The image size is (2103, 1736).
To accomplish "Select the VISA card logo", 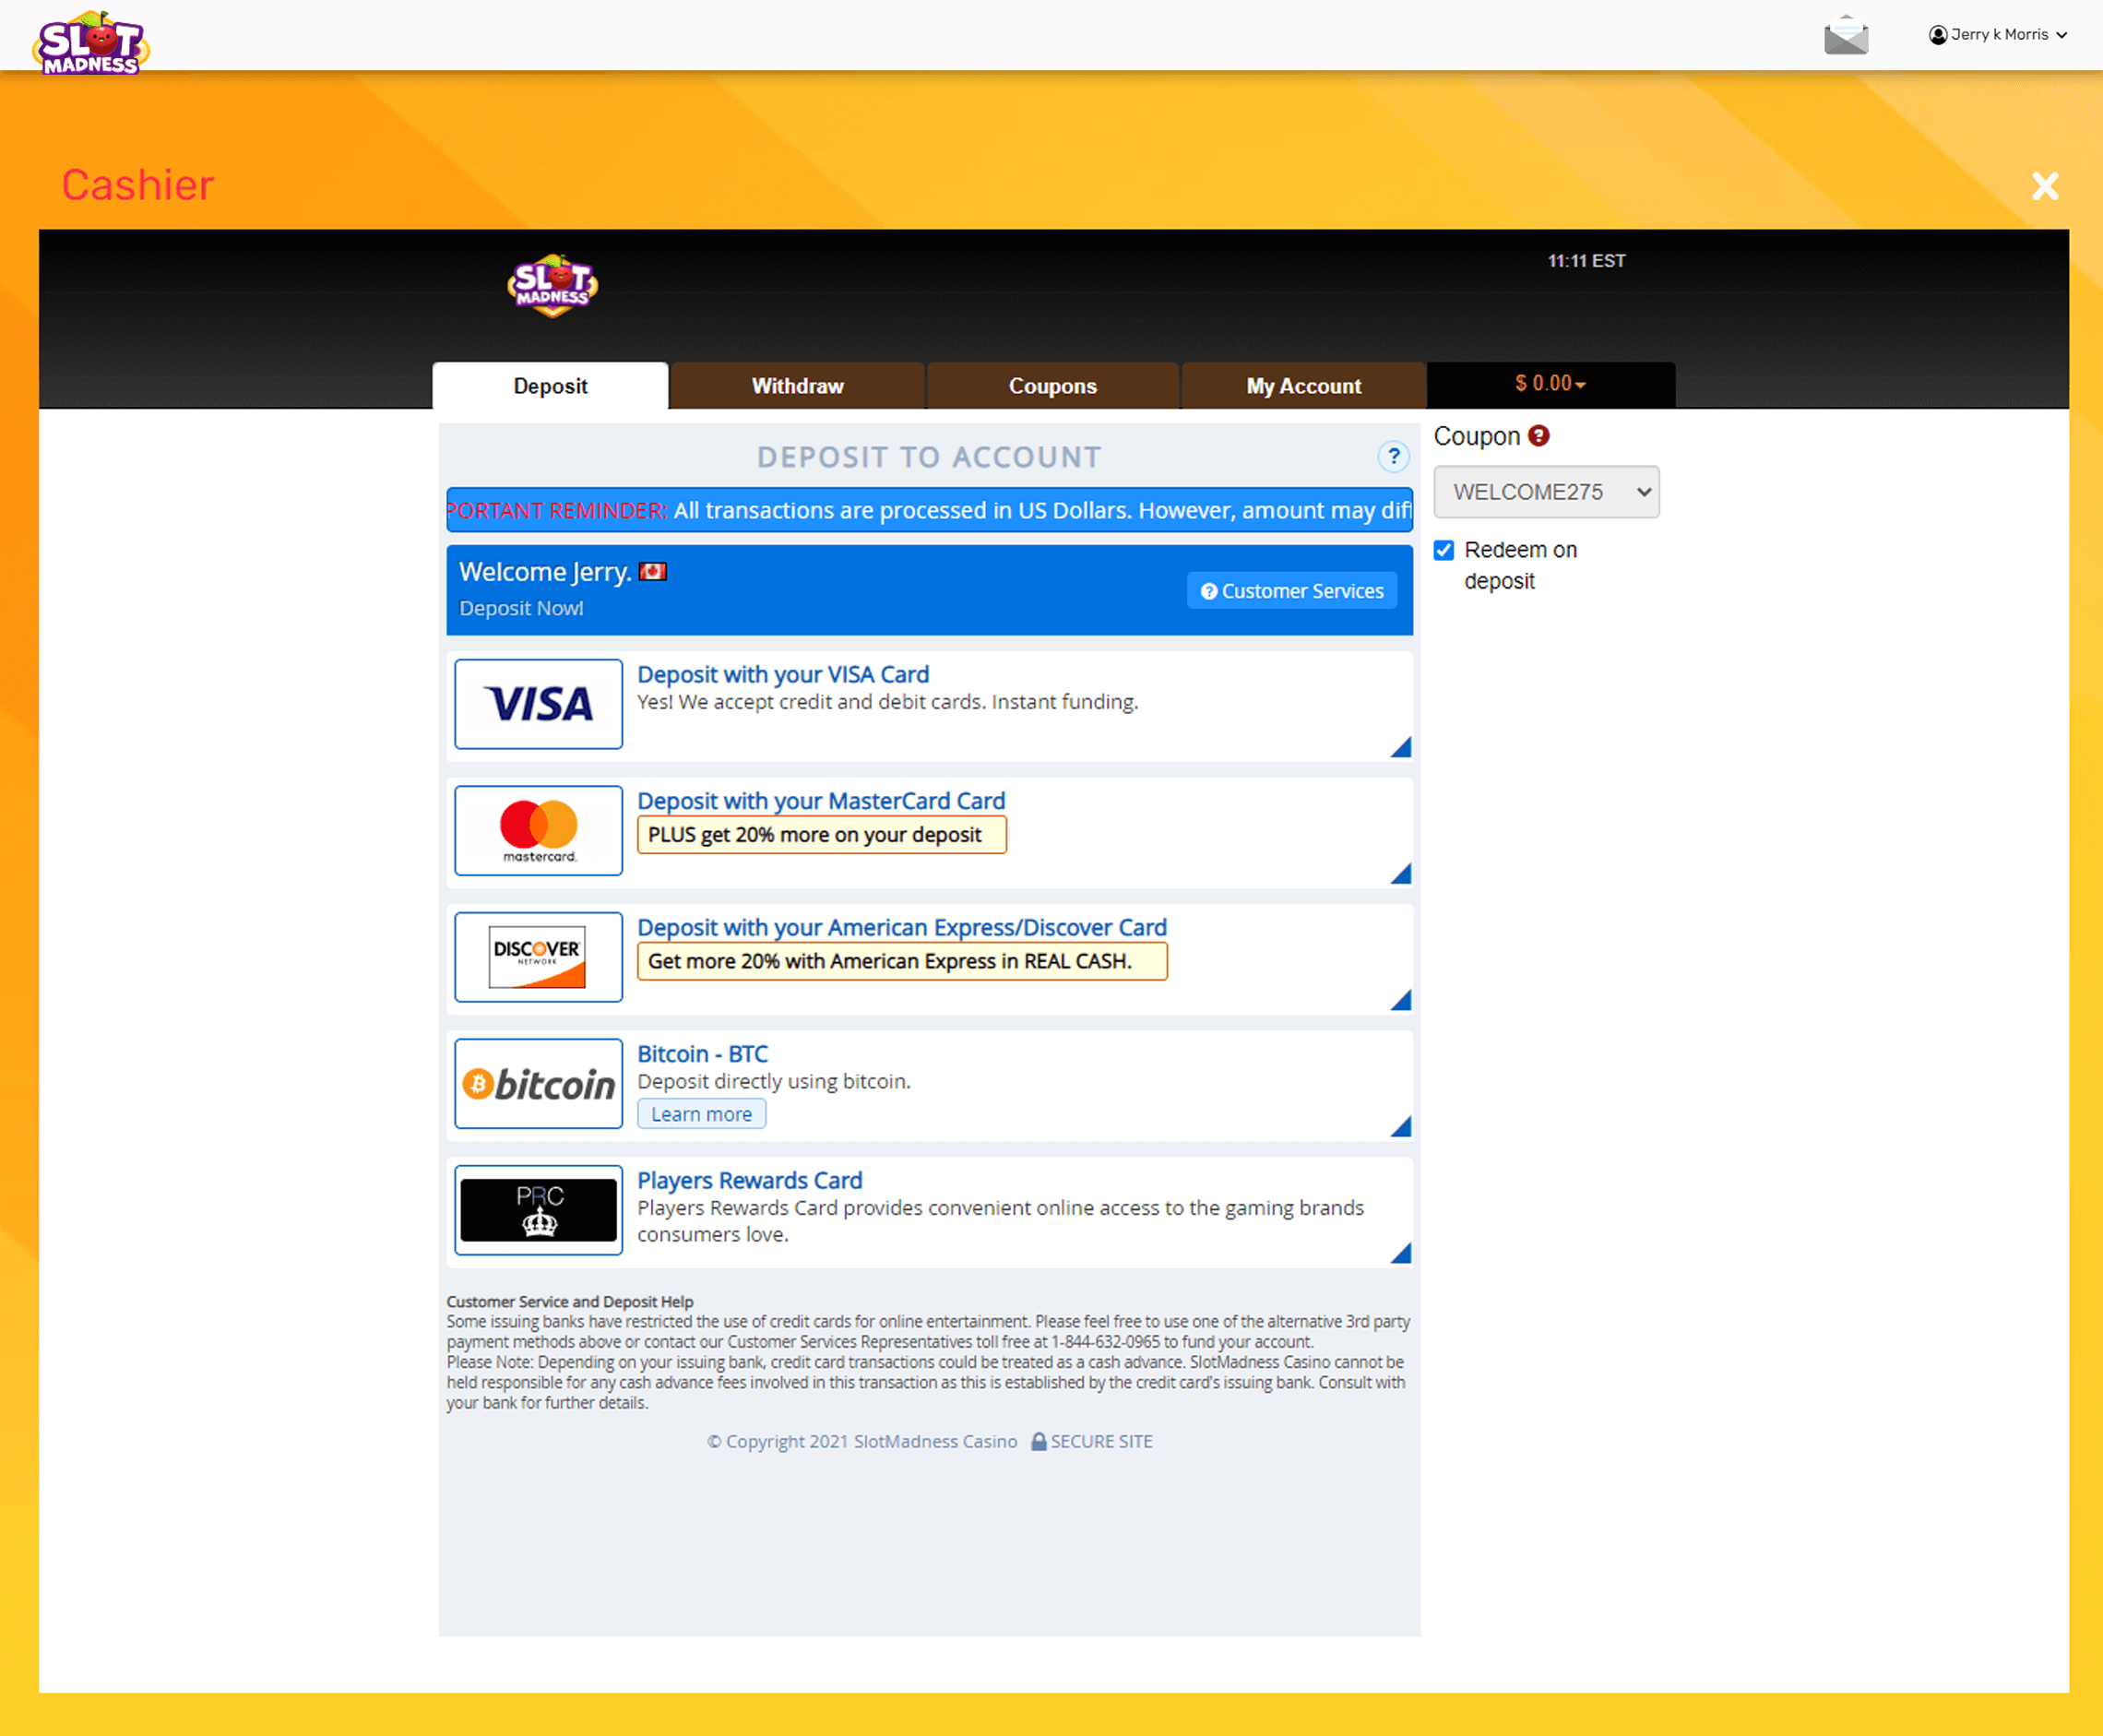I will (x=539, y=704).
